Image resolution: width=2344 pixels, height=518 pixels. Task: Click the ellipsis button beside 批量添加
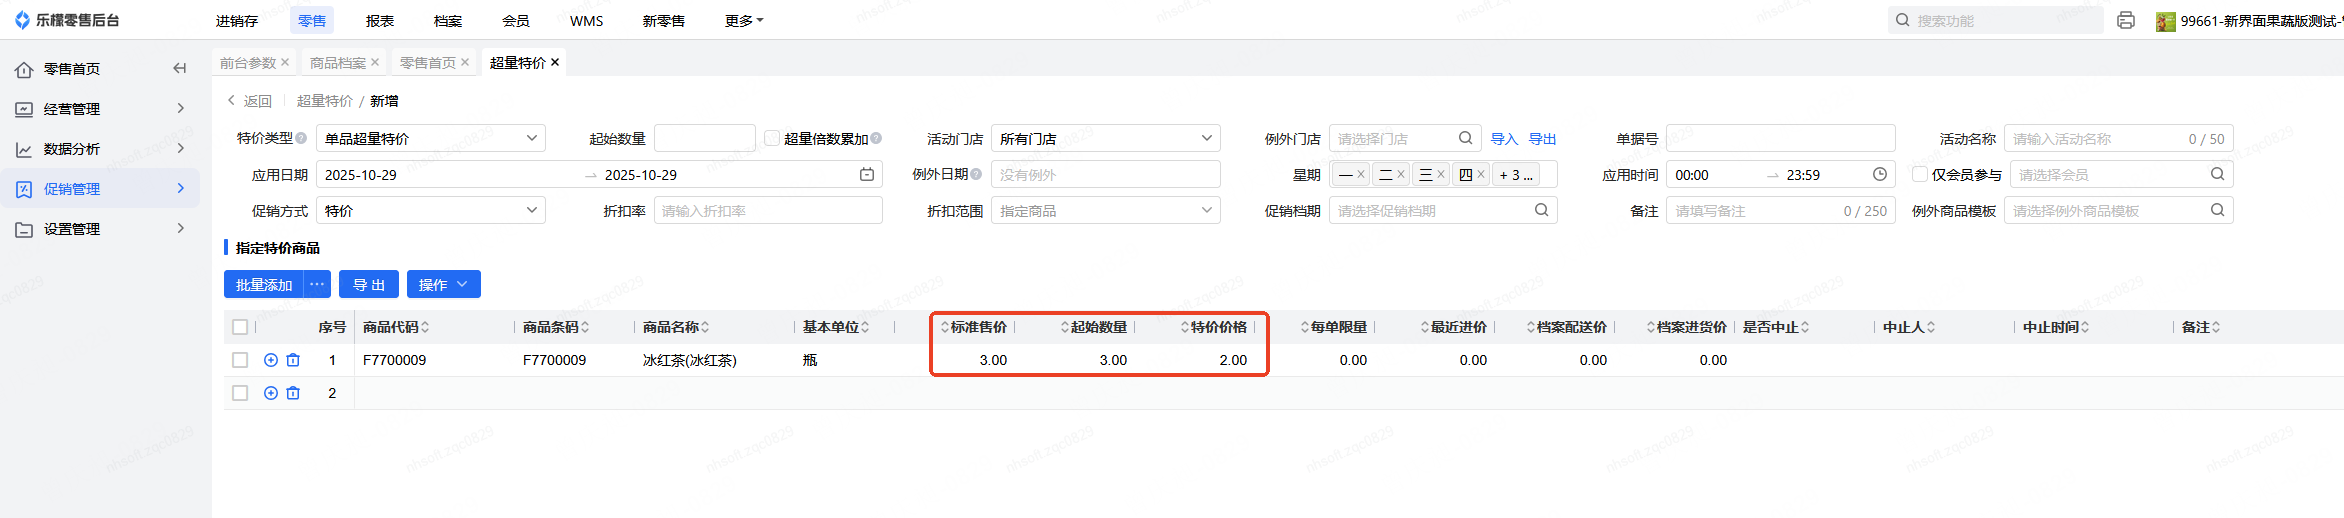coord(317,284)
